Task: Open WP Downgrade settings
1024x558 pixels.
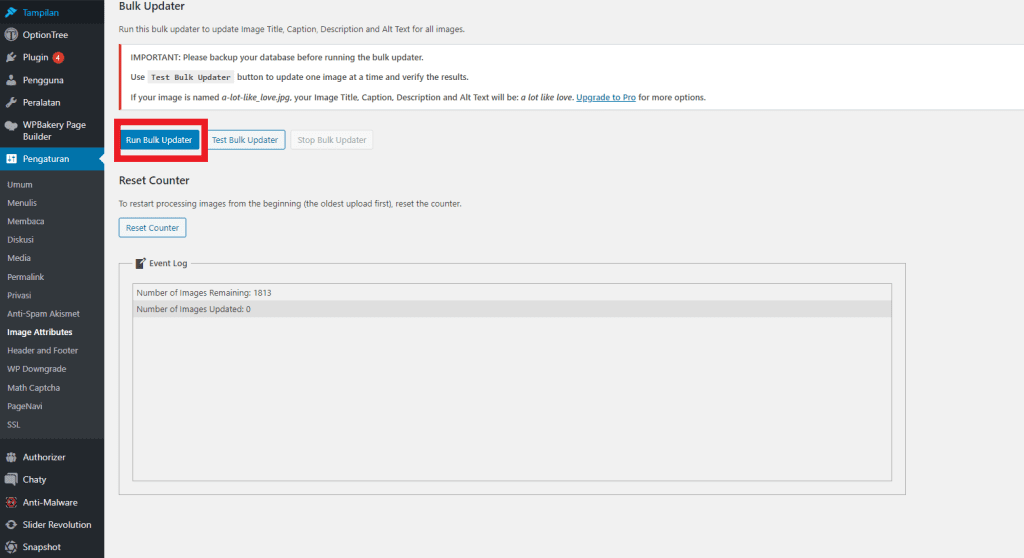Action: click(37, 369)
